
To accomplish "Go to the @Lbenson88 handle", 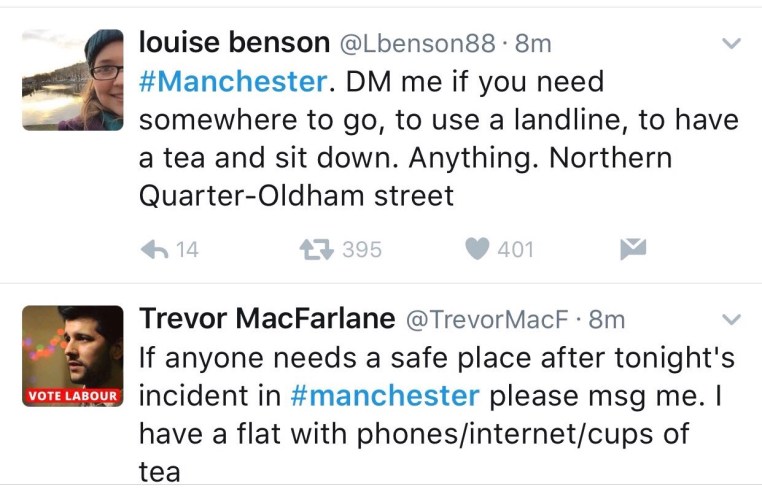I will pos(416,44).
